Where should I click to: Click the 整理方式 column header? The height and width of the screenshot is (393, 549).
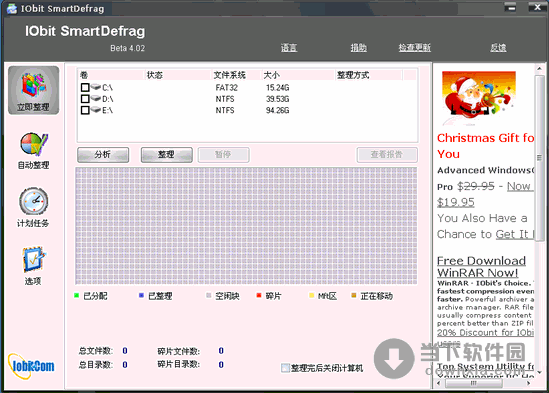tap(369, 75)
